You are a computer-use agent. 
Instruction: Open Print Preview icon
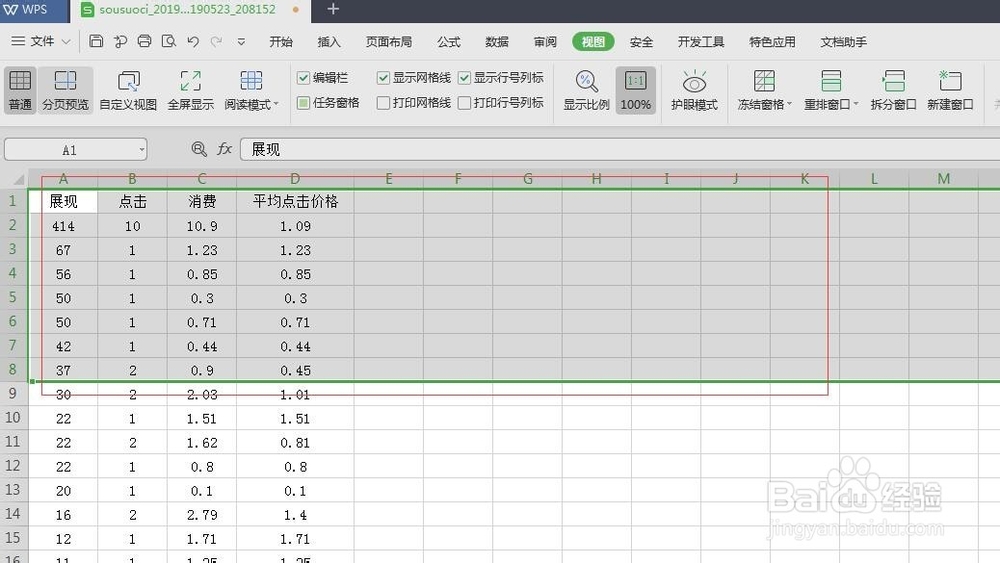168,41
